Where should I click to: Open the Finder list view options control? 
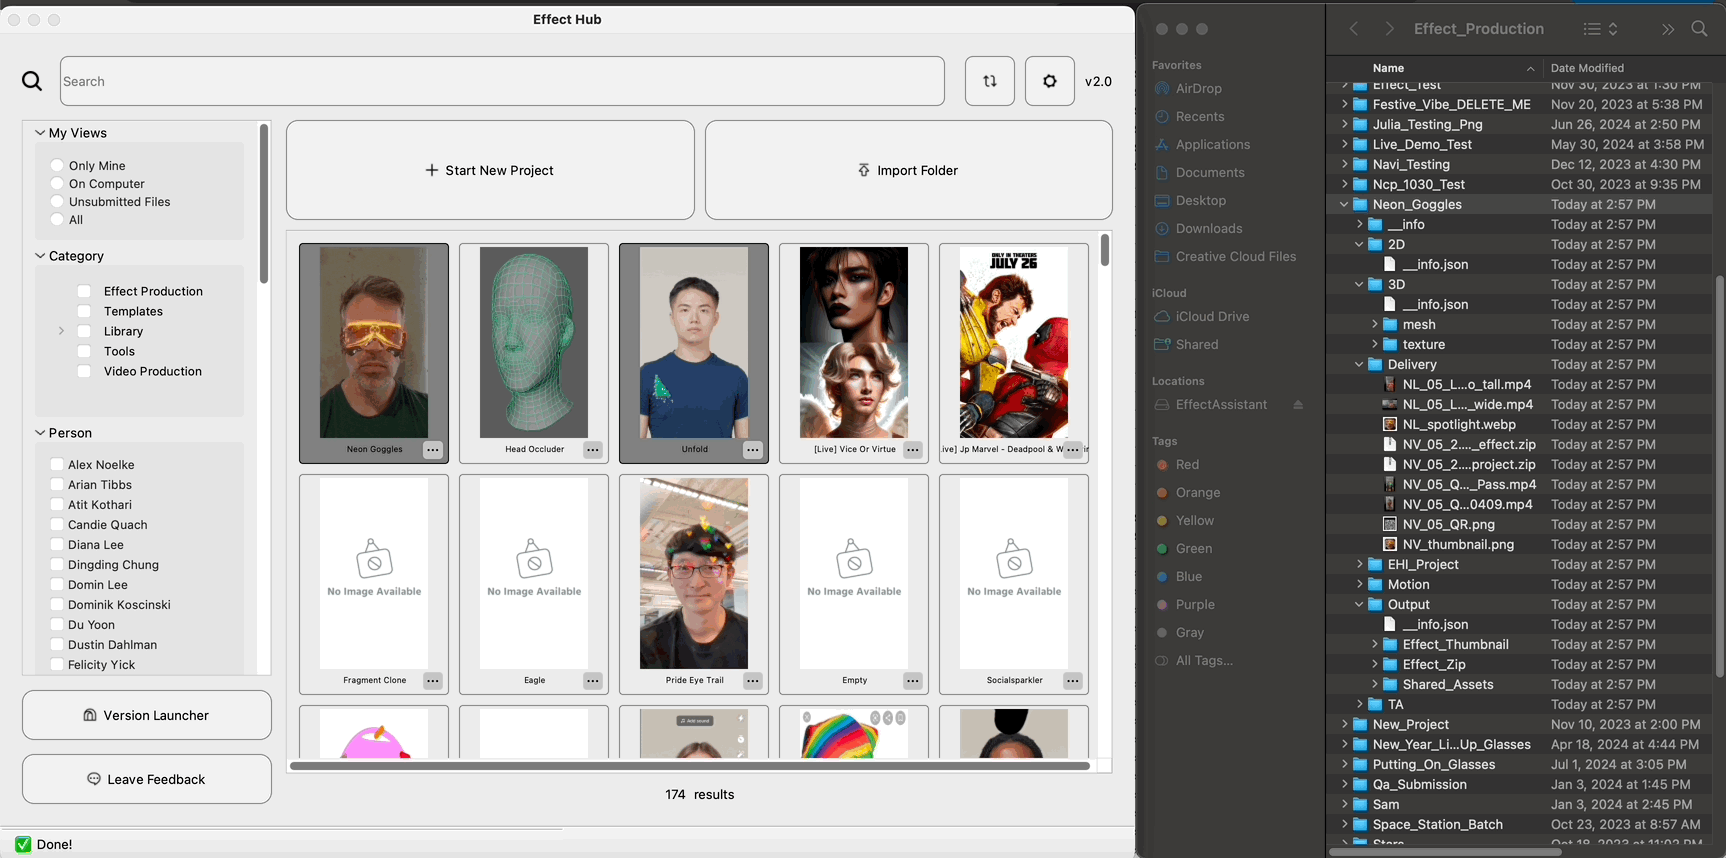point(1600,29)
